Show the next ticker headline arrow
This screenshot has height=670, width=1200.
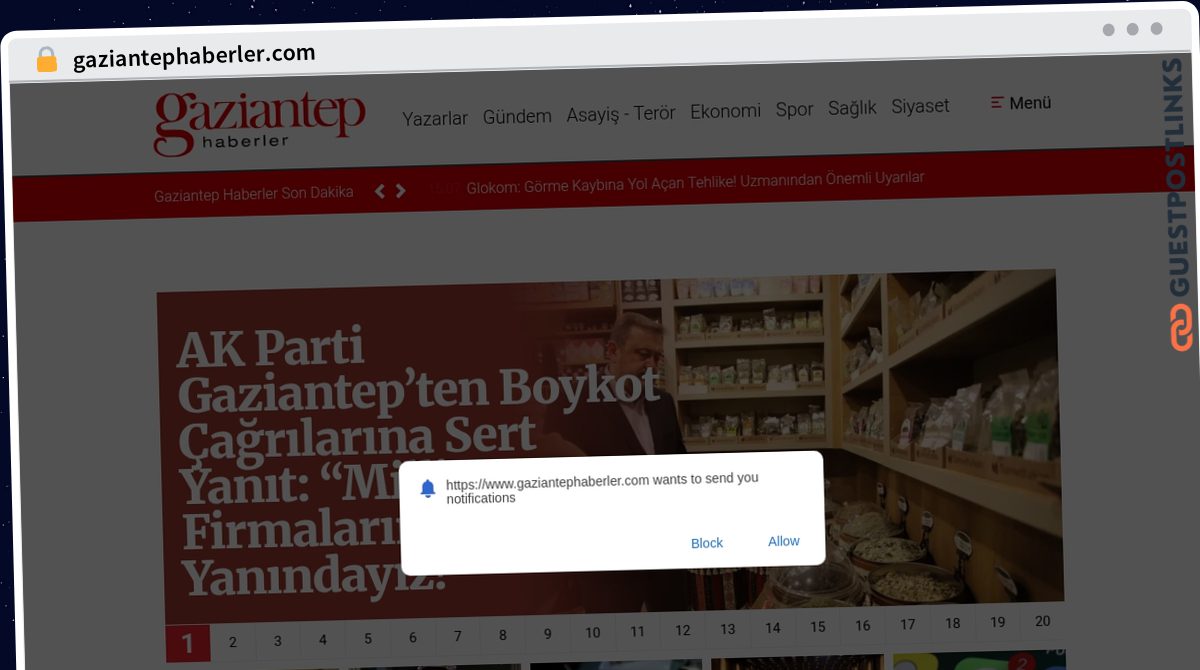click(400, 190)
